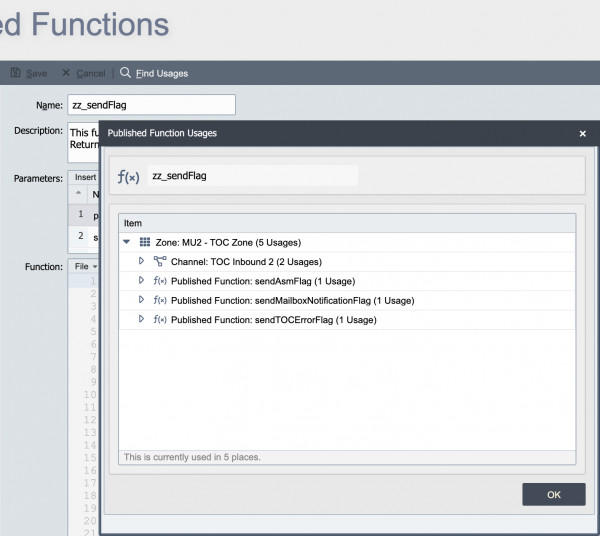The height and width of the screenshot is (536, 600).
Task: Click the Save disk icon
Action: pyautogui.click(x=15, y=73)
